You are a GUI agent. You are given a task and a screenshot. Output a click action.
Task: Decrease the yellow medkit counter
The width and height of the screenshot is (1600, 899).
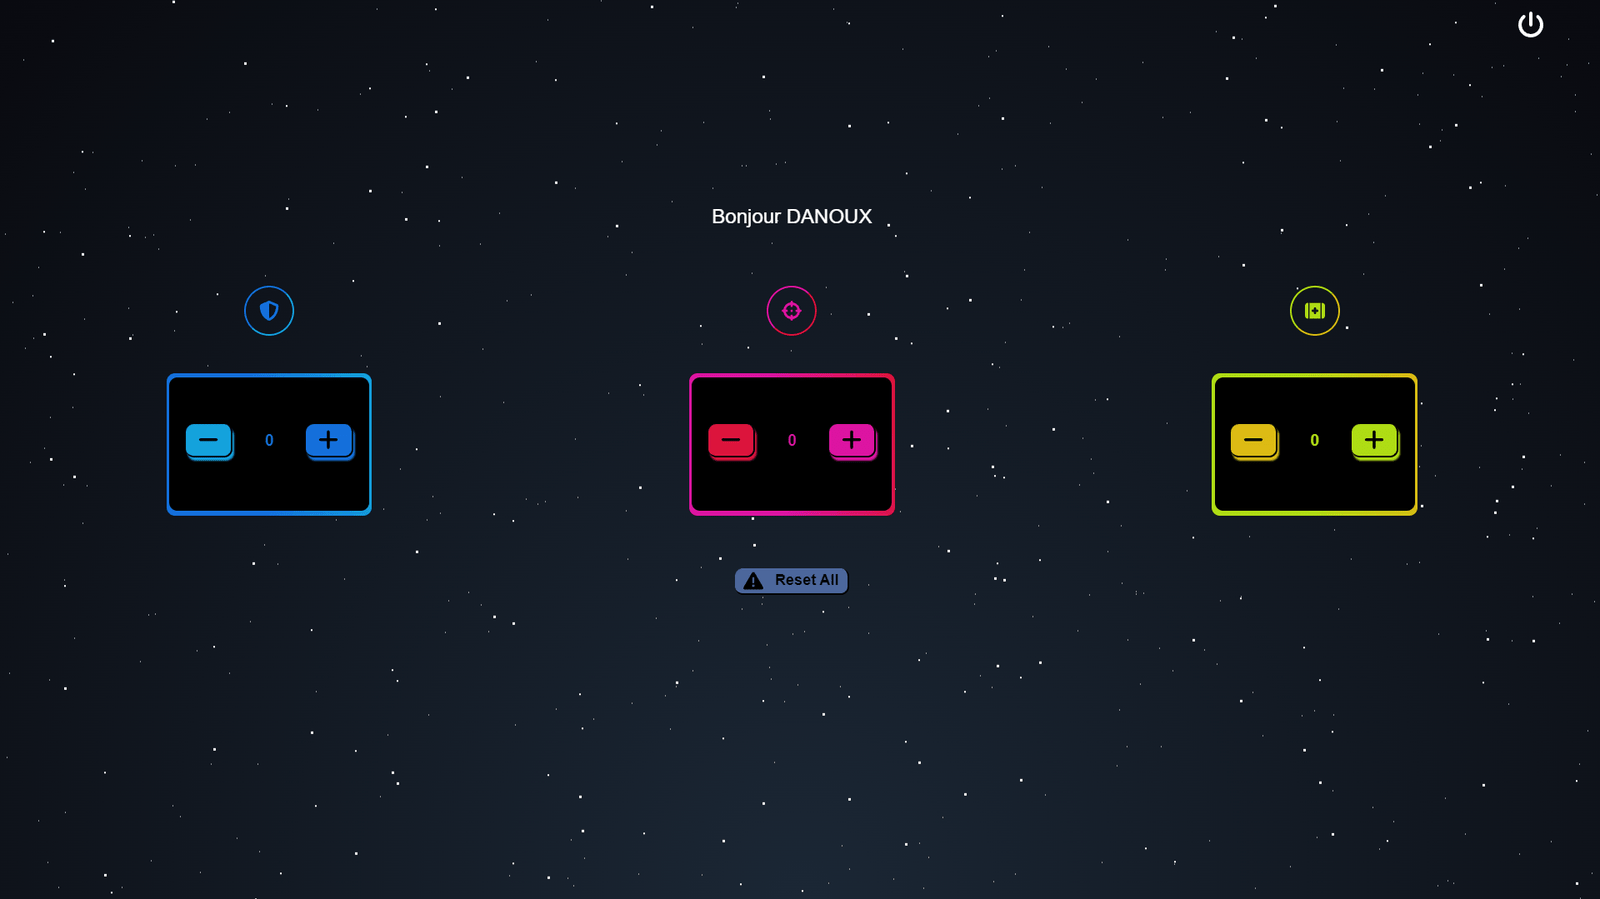[1254, 440]
